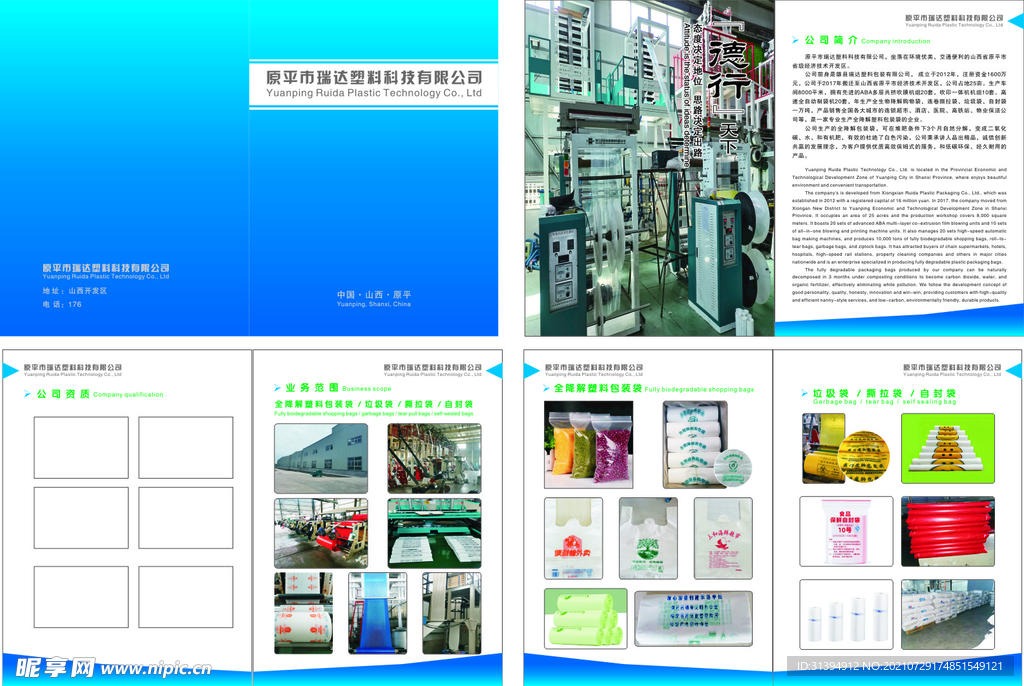Click the cover title 原平市瑞达塑料科技有限公司
The height and width of the screenshot is (686, 1024).
[x=374, y=78]
